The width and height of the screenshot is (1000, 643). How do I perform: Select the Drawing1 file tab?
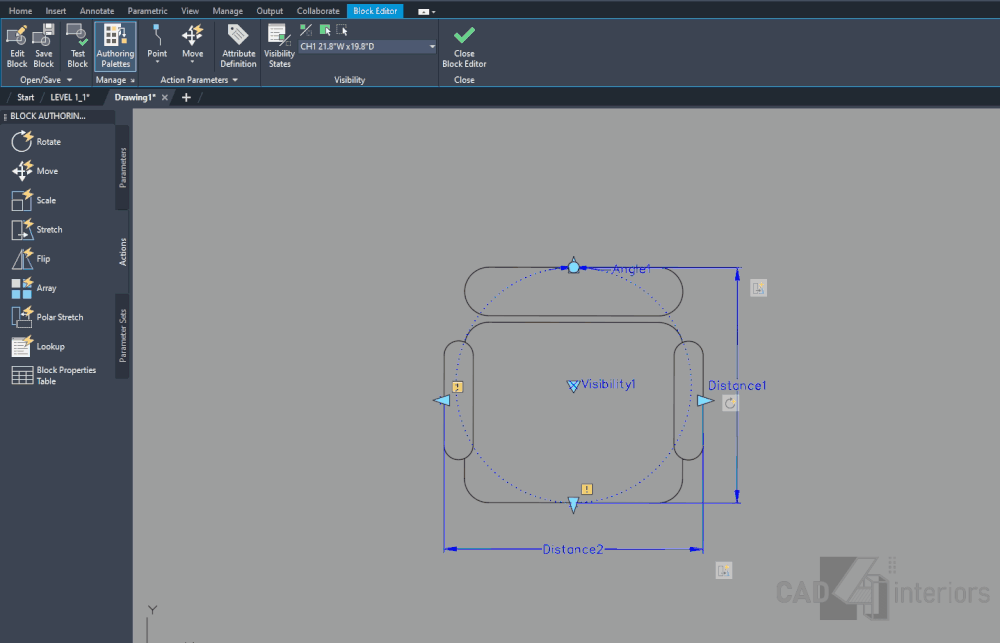click(x=135, y=98)
